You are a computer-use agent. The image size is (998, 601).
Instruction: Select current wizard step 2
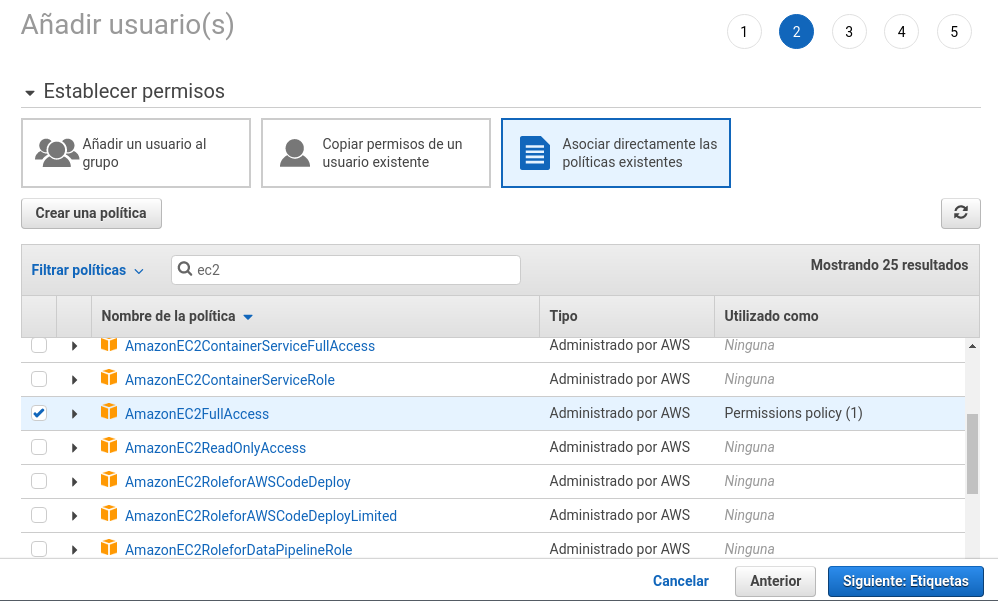796,31
